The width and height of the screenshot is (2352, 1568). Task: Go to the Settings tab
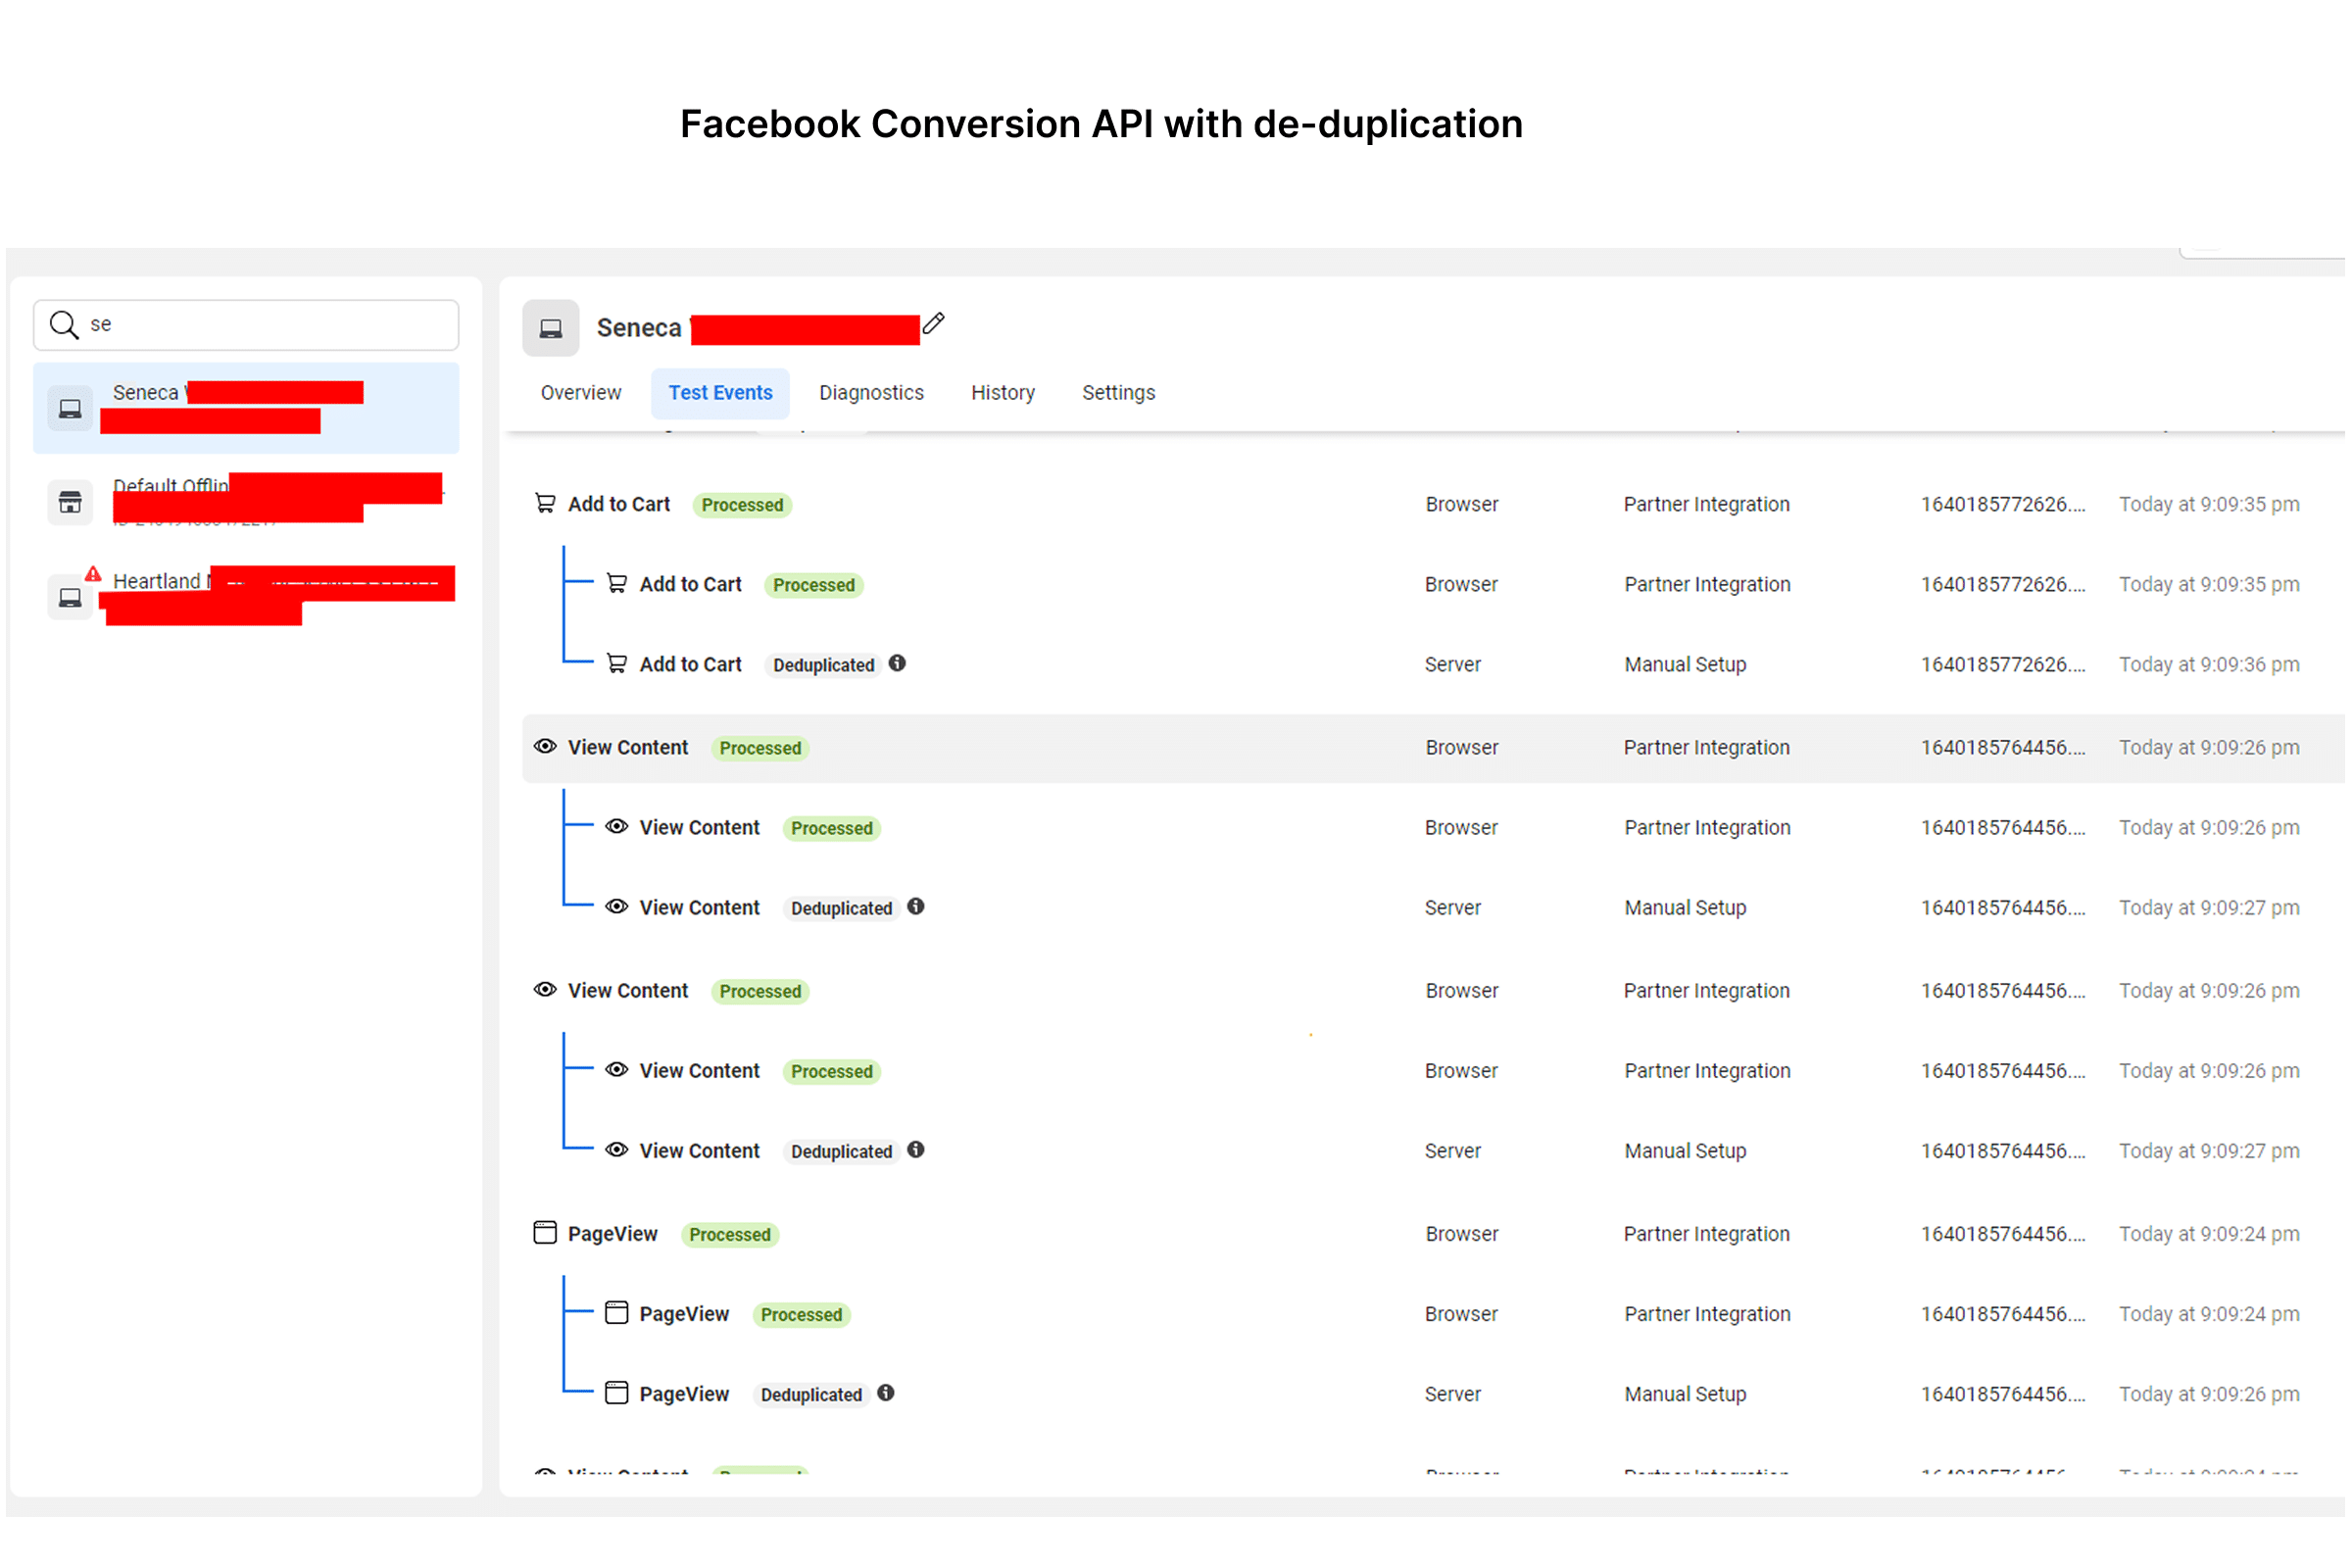coord(1119,393)
